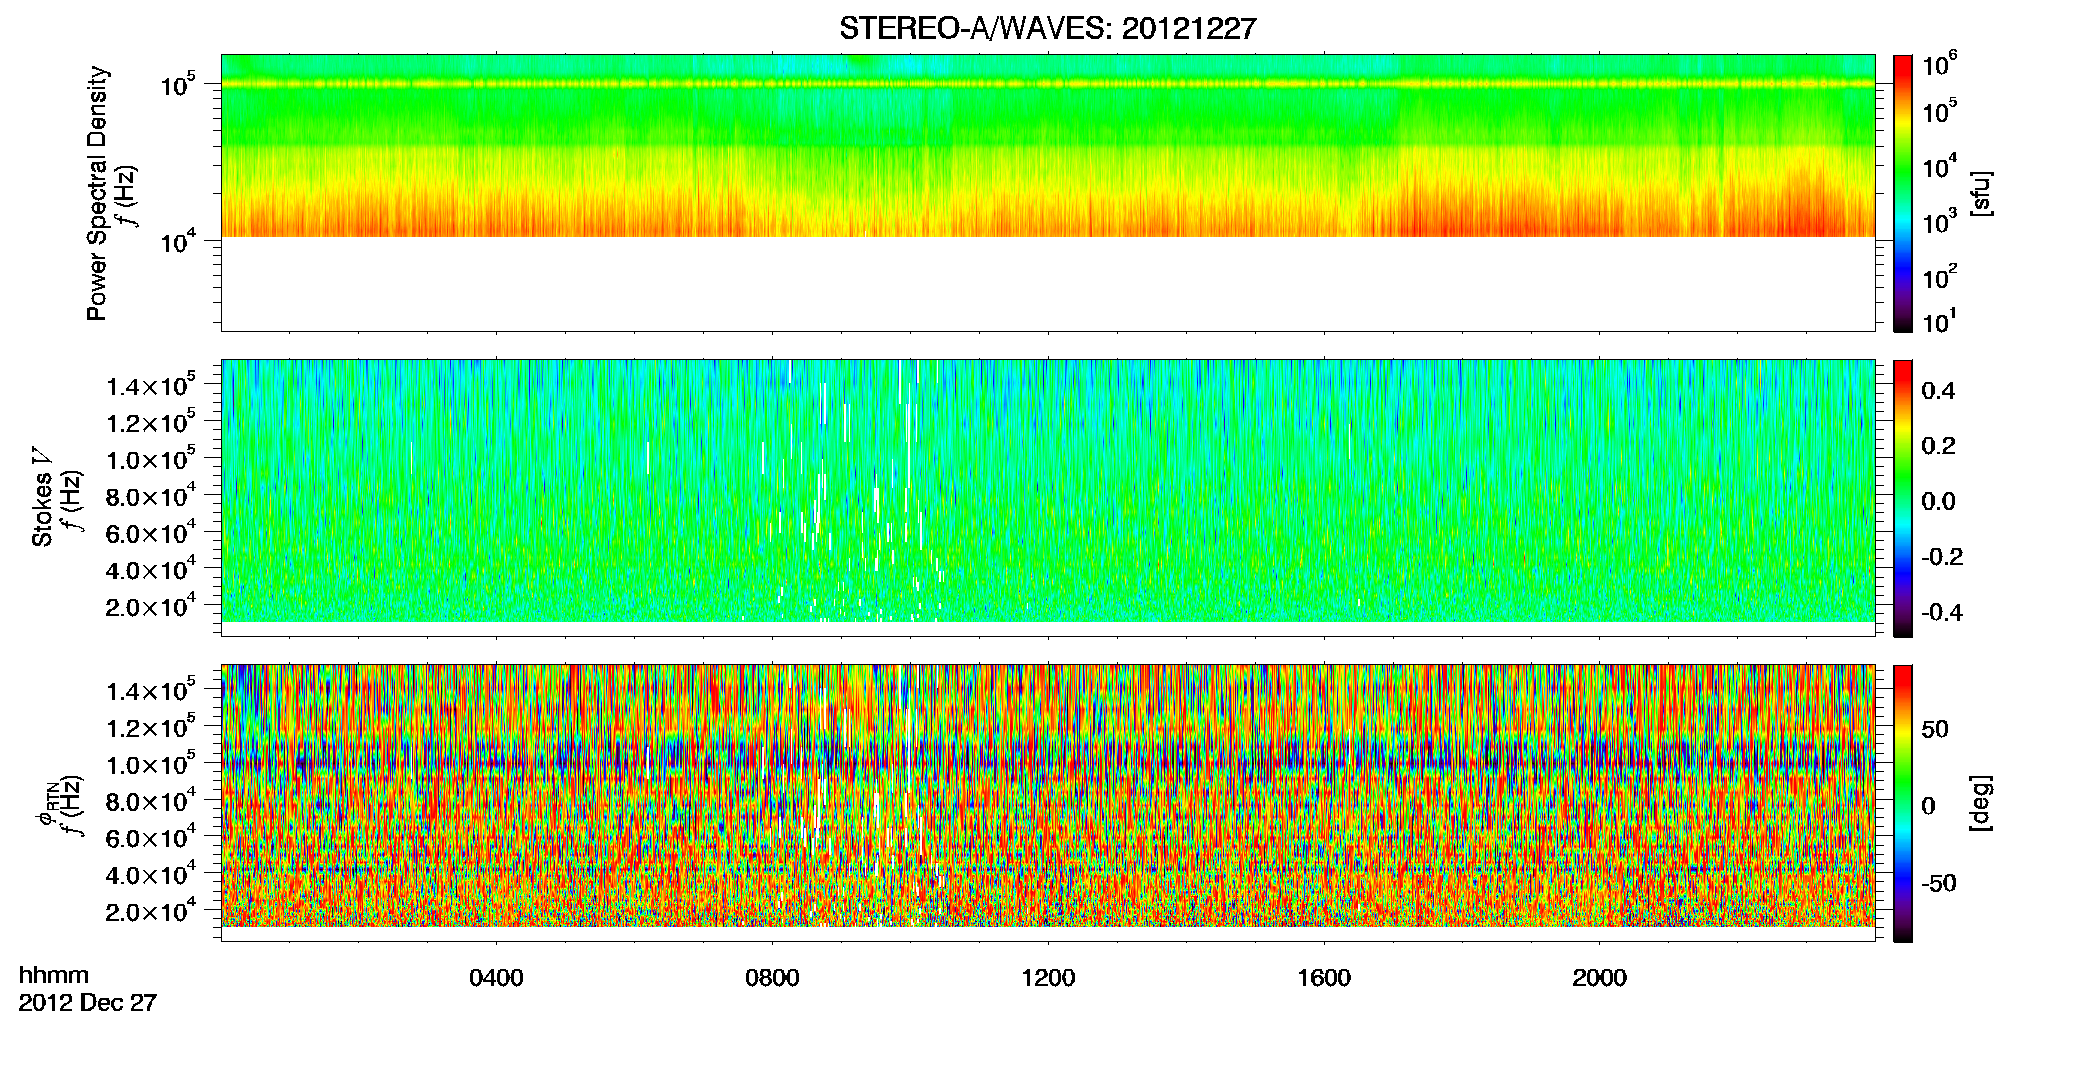This screenshot has width=2096, height=1080.
Task: Click the Stokes V color bar
Action: (x=1903, y=498)
